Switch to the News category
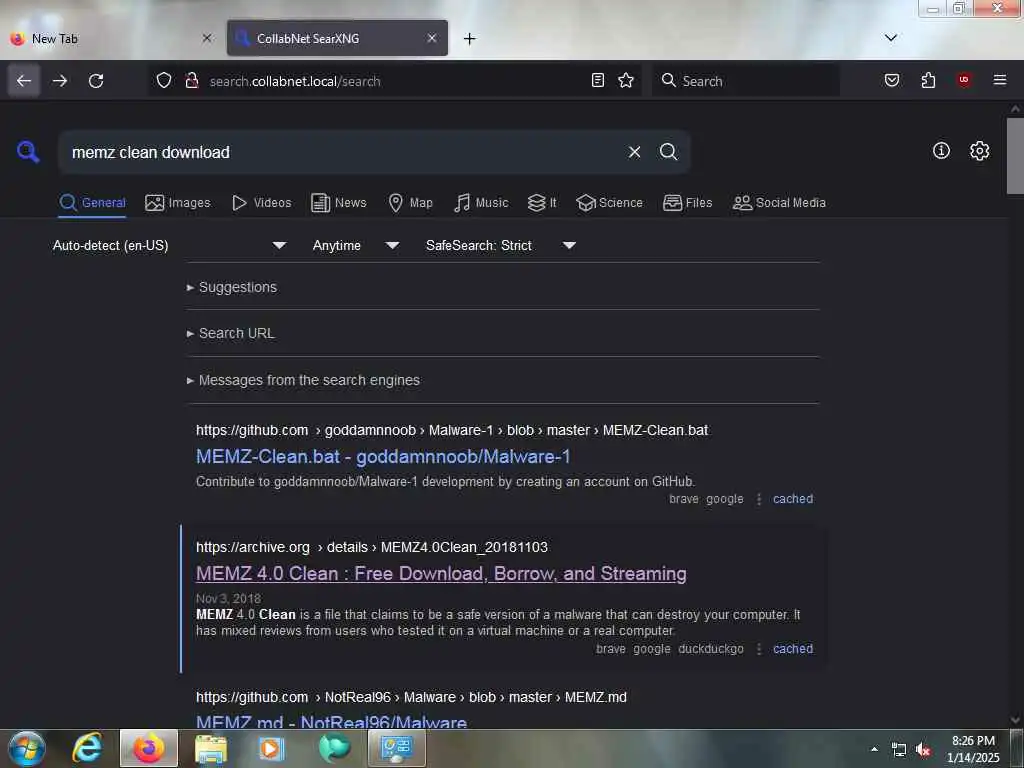Image resolution: width=1024 pixels, height=768 pixels. pos(339,203)
